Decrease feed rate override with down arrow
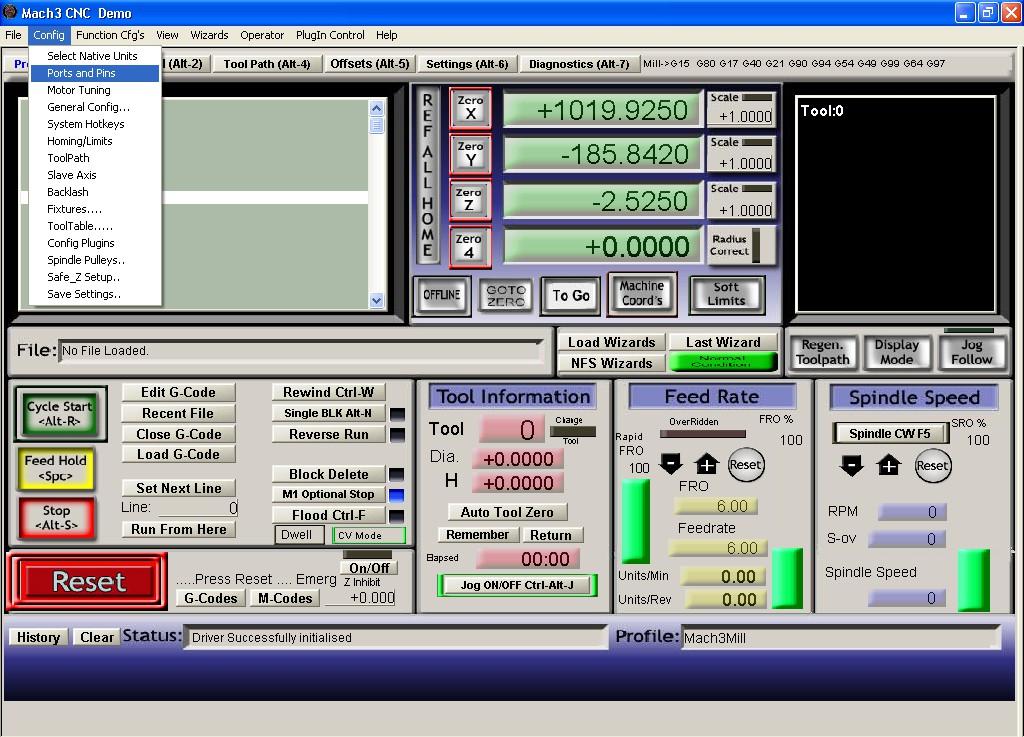 (671, 464)
